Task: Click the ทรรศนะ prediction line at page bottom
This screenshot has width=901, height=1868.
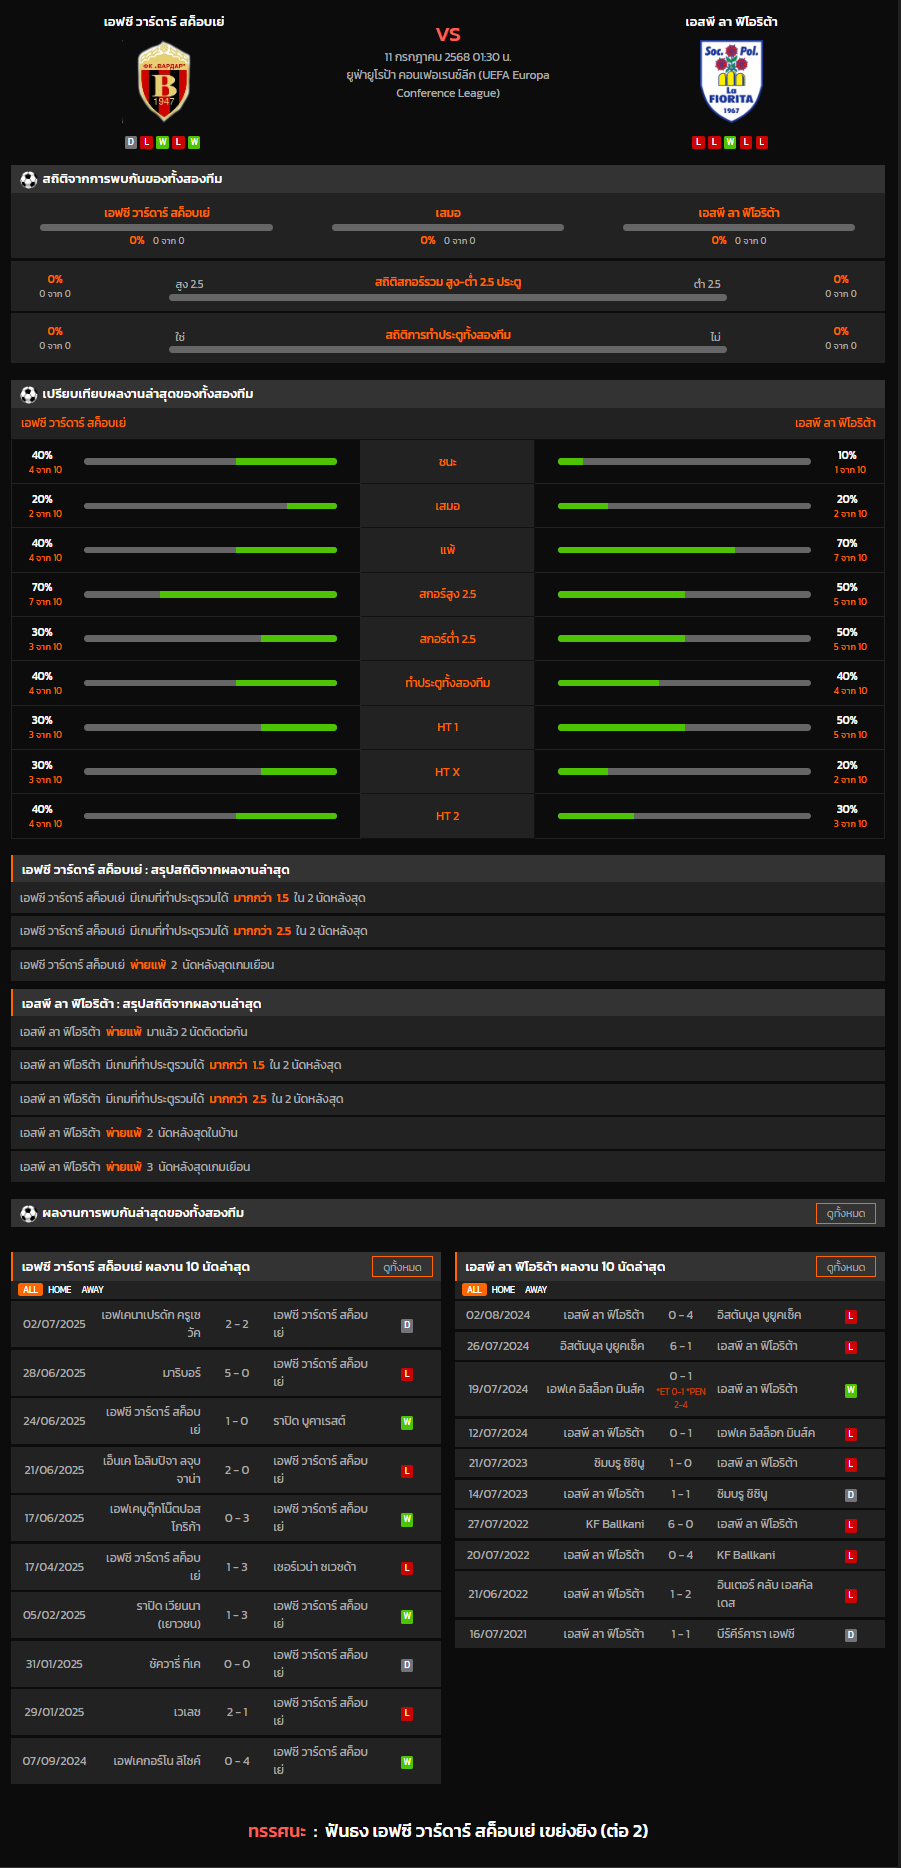Action: (448, 1831)
